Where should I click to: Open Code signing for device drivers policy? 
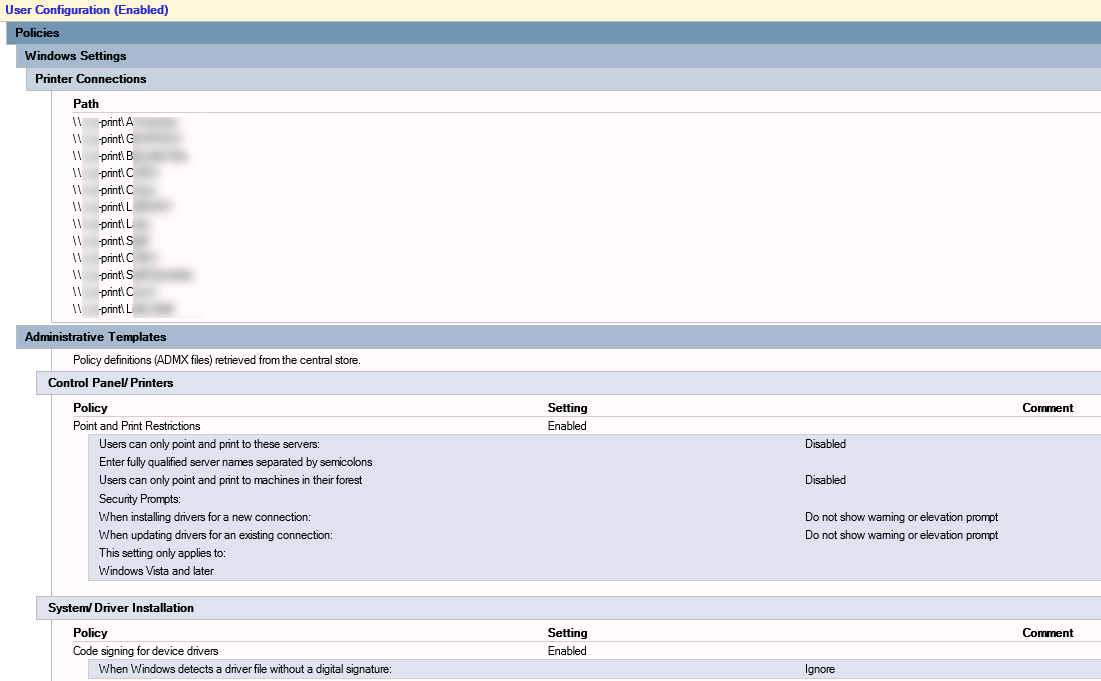click(x=145, y=651)
